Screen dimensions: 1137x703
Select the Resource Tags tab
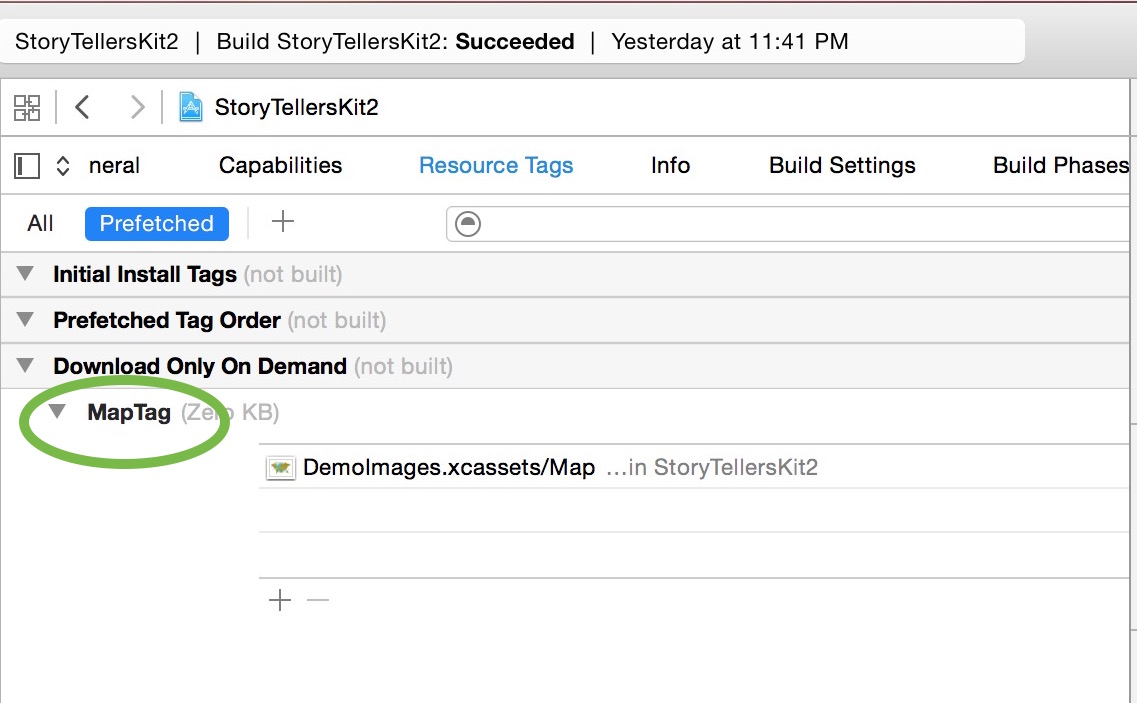[496, 165]
